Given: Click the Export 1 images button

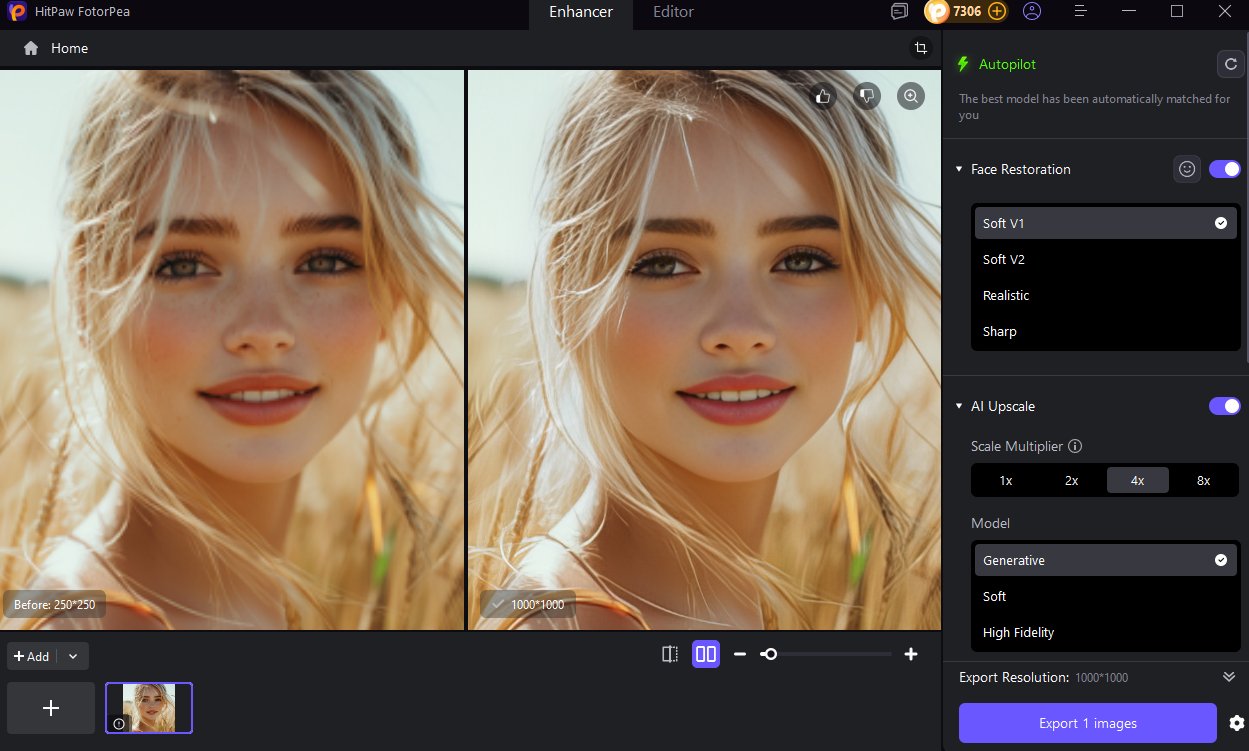Looking at the screenshot, I should click(1087, 723).
